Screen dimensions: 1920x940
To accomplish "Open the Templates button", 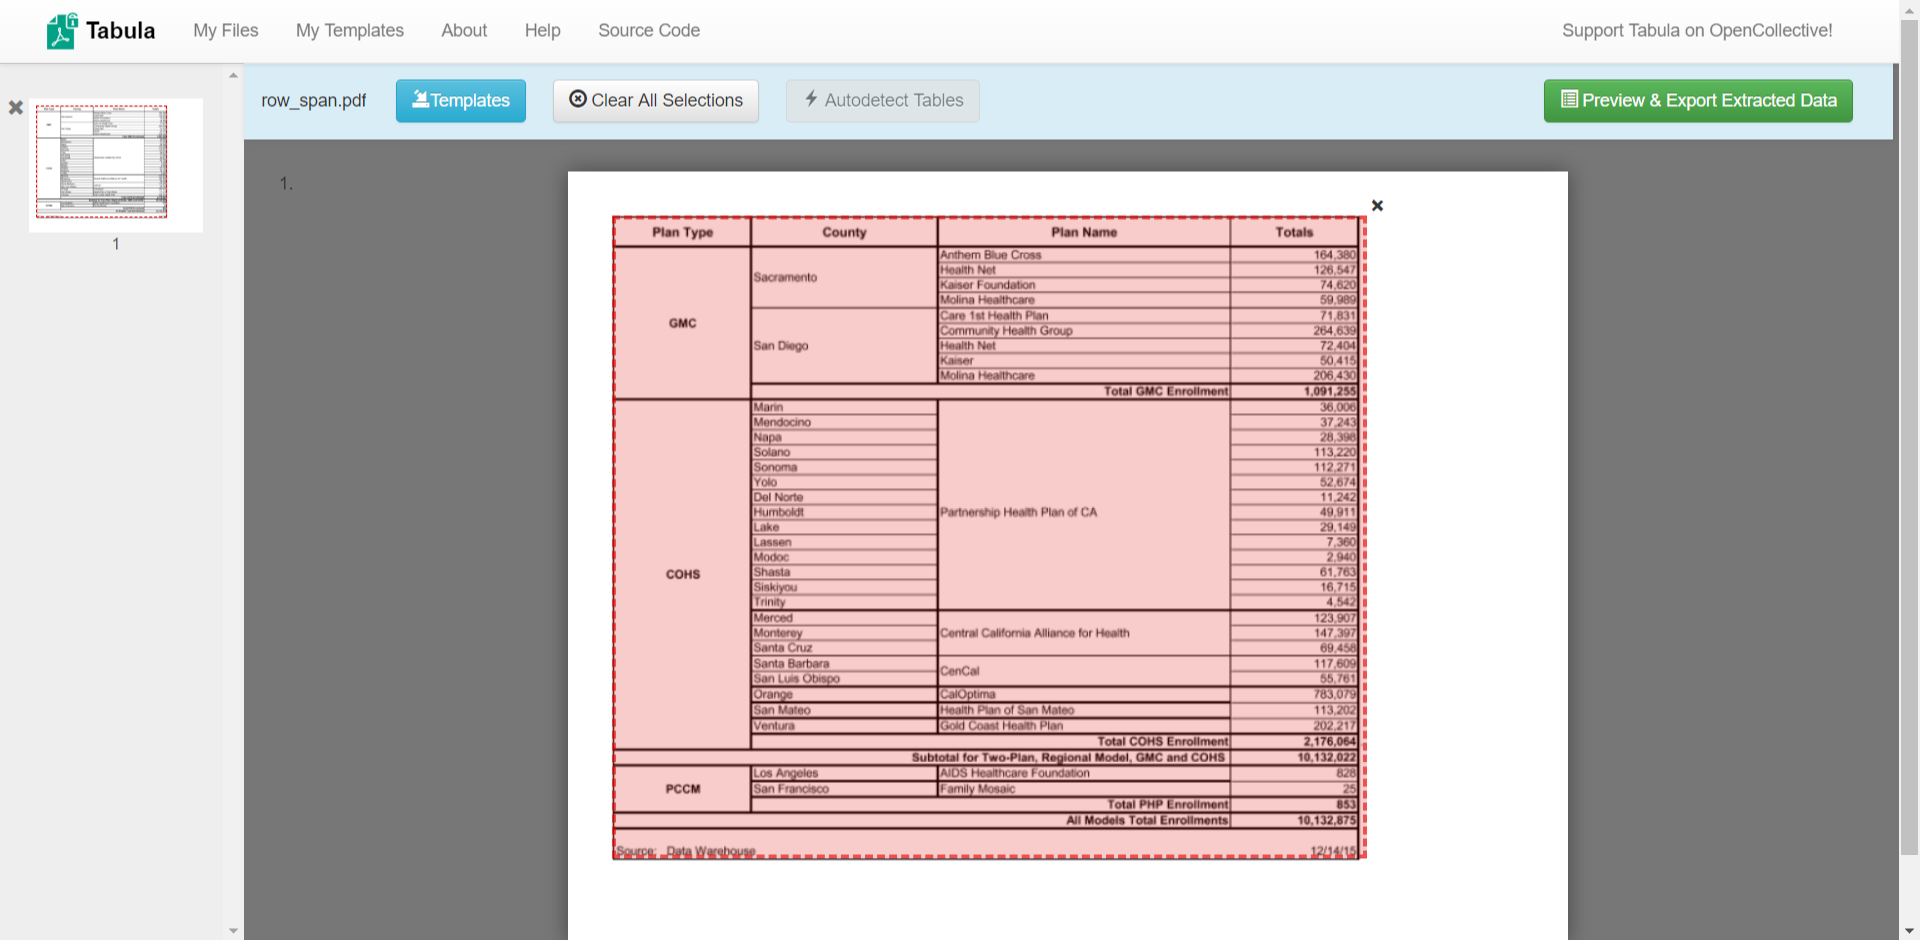I will 460,101.
